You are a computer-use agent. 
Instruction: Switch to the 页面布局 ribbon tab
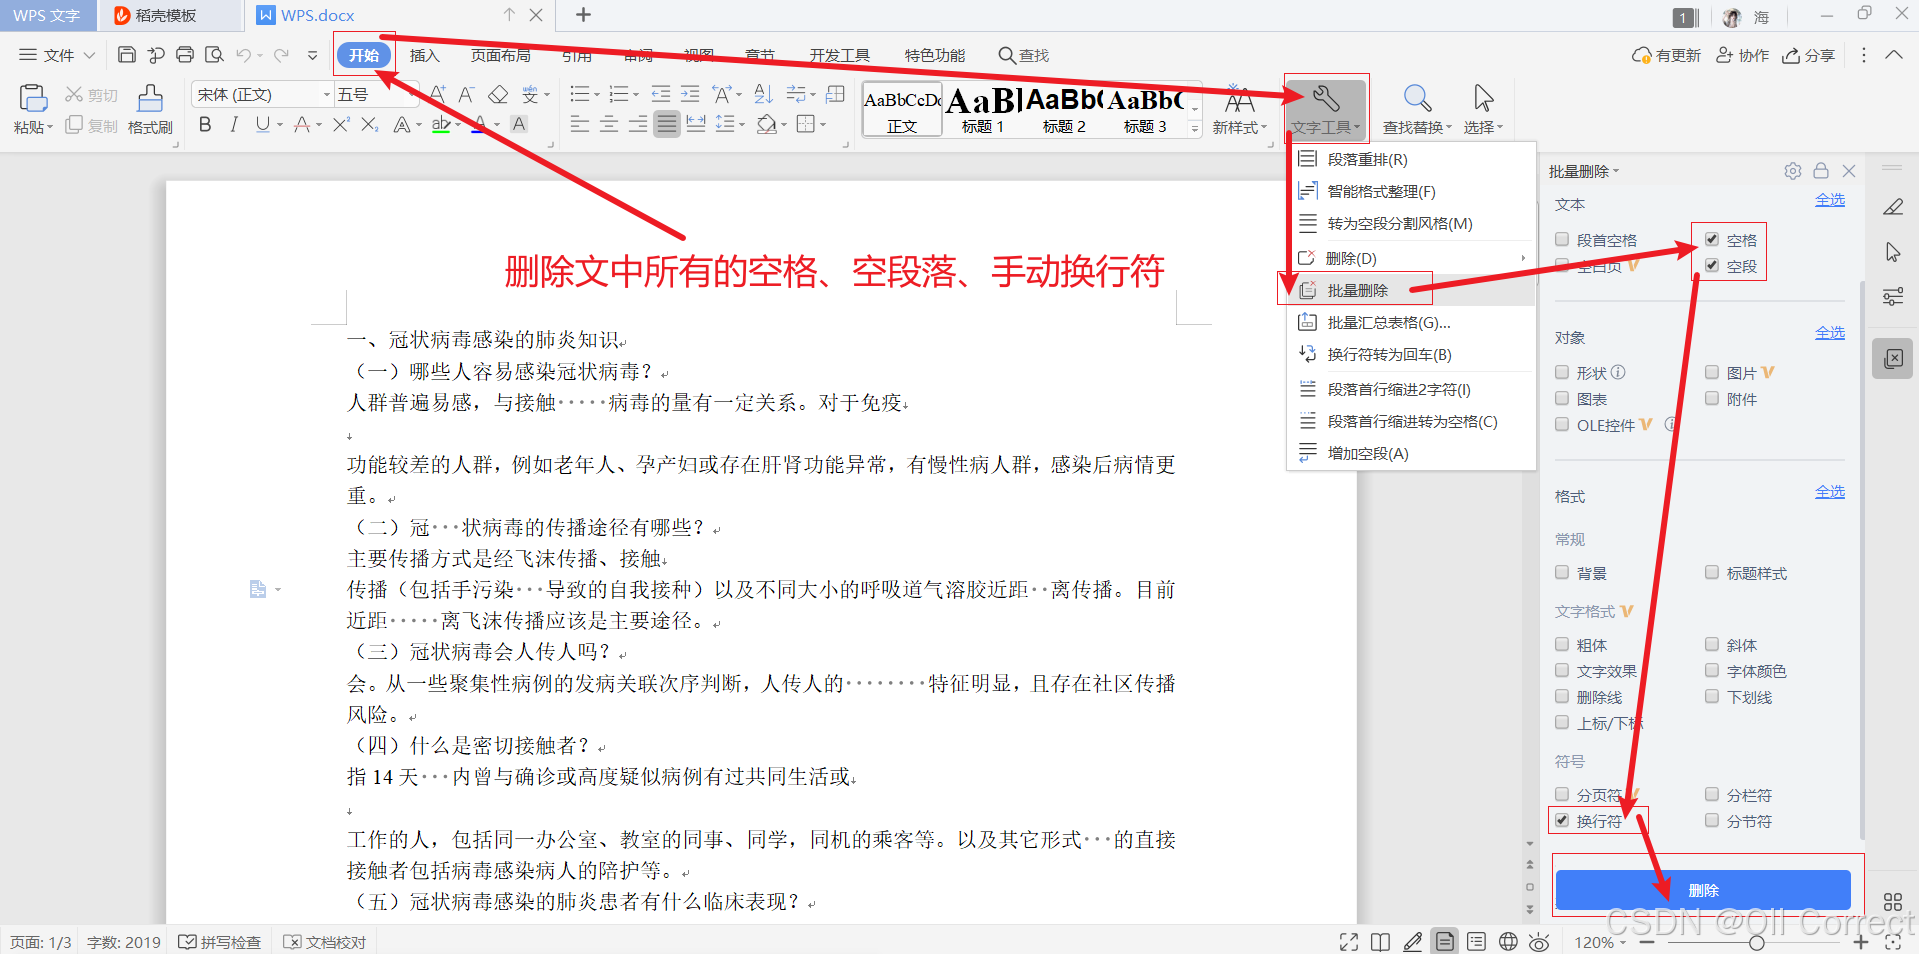pyautogui.click(x=501, y=55)
